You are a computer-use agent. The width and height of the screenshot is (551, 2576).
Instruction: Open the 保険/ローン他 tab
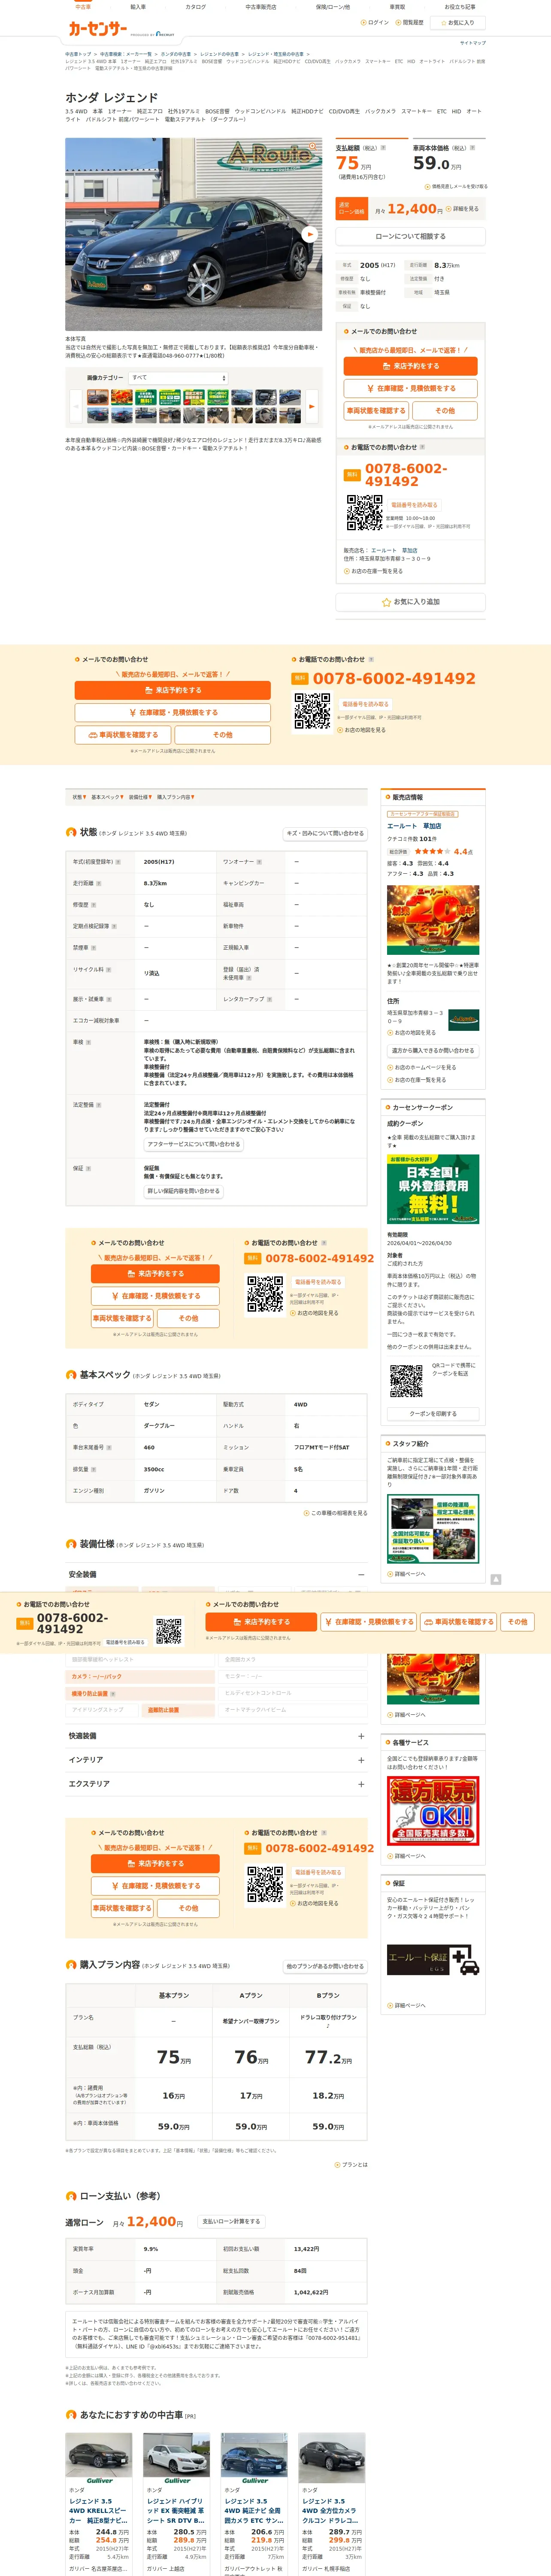click(x=333, y=7)
